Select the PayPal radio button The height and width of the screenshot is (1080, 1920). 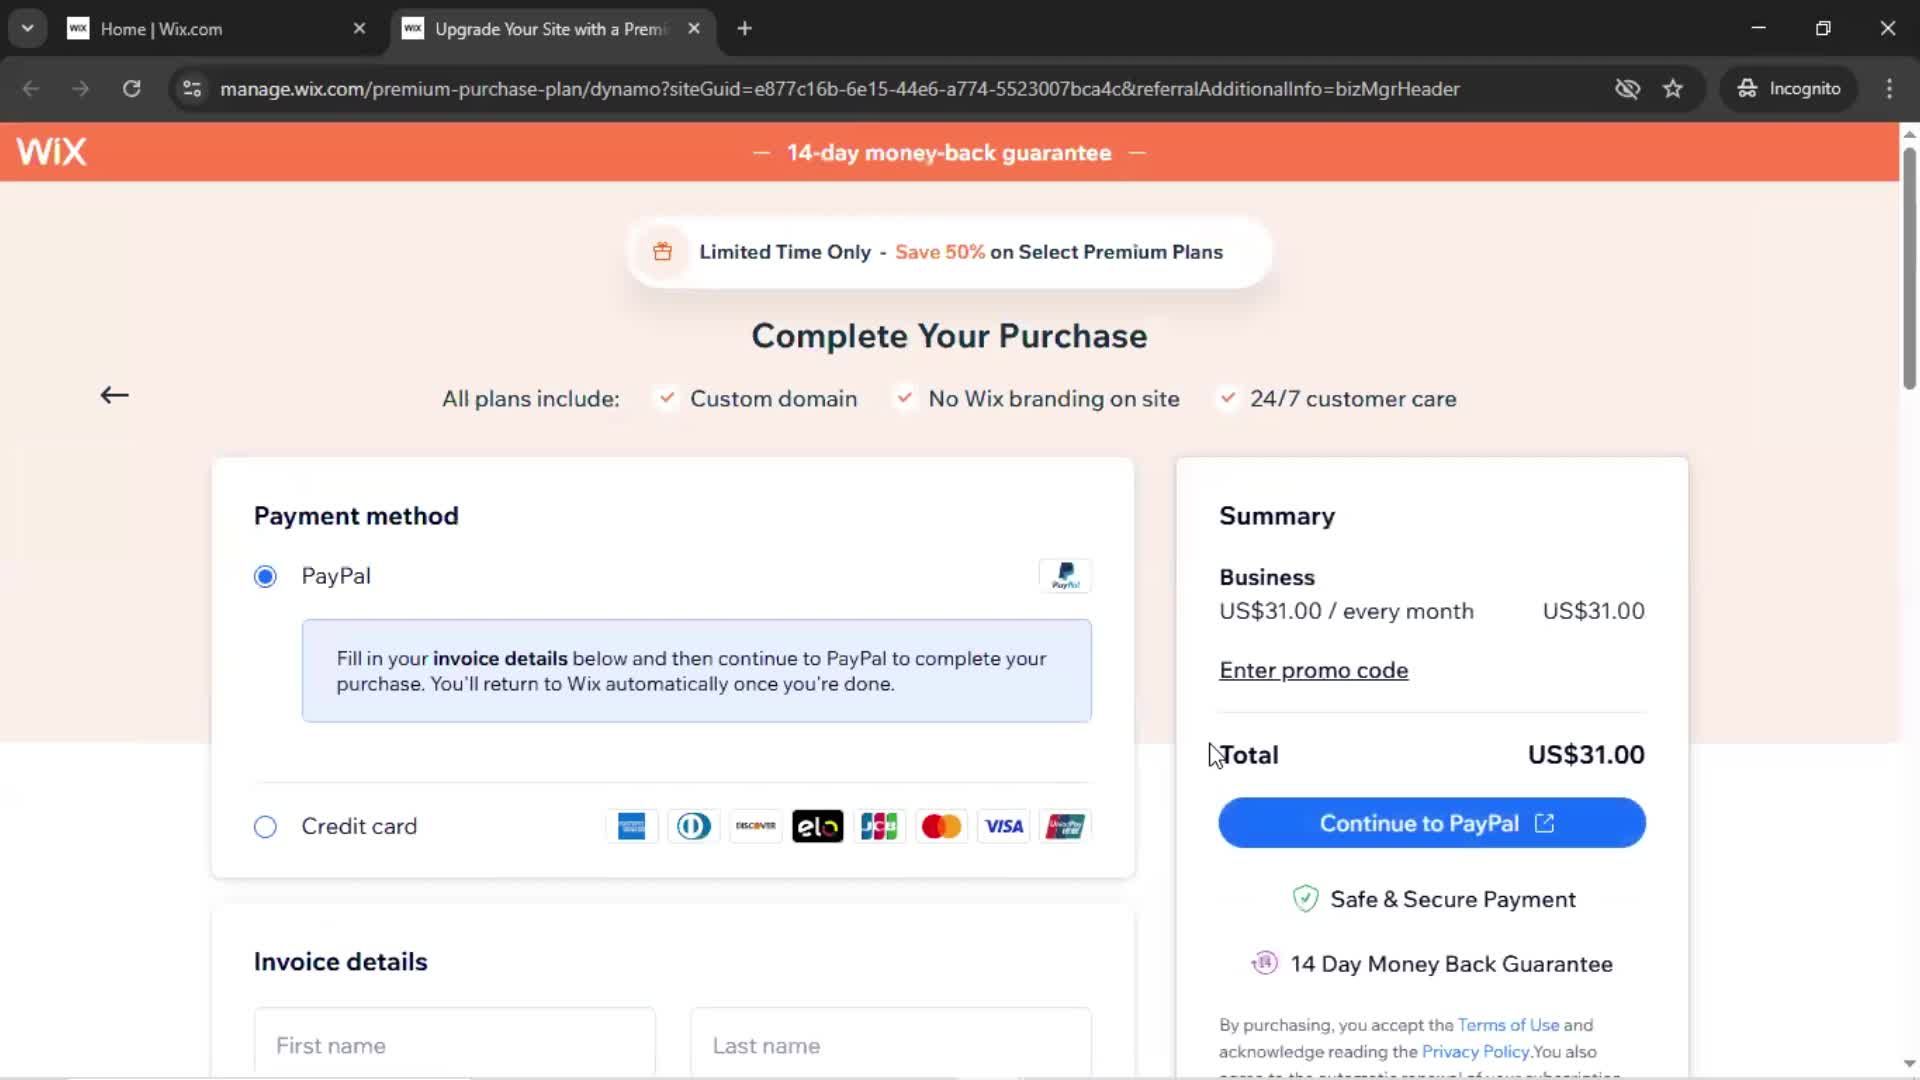click(x=265, y=576)
